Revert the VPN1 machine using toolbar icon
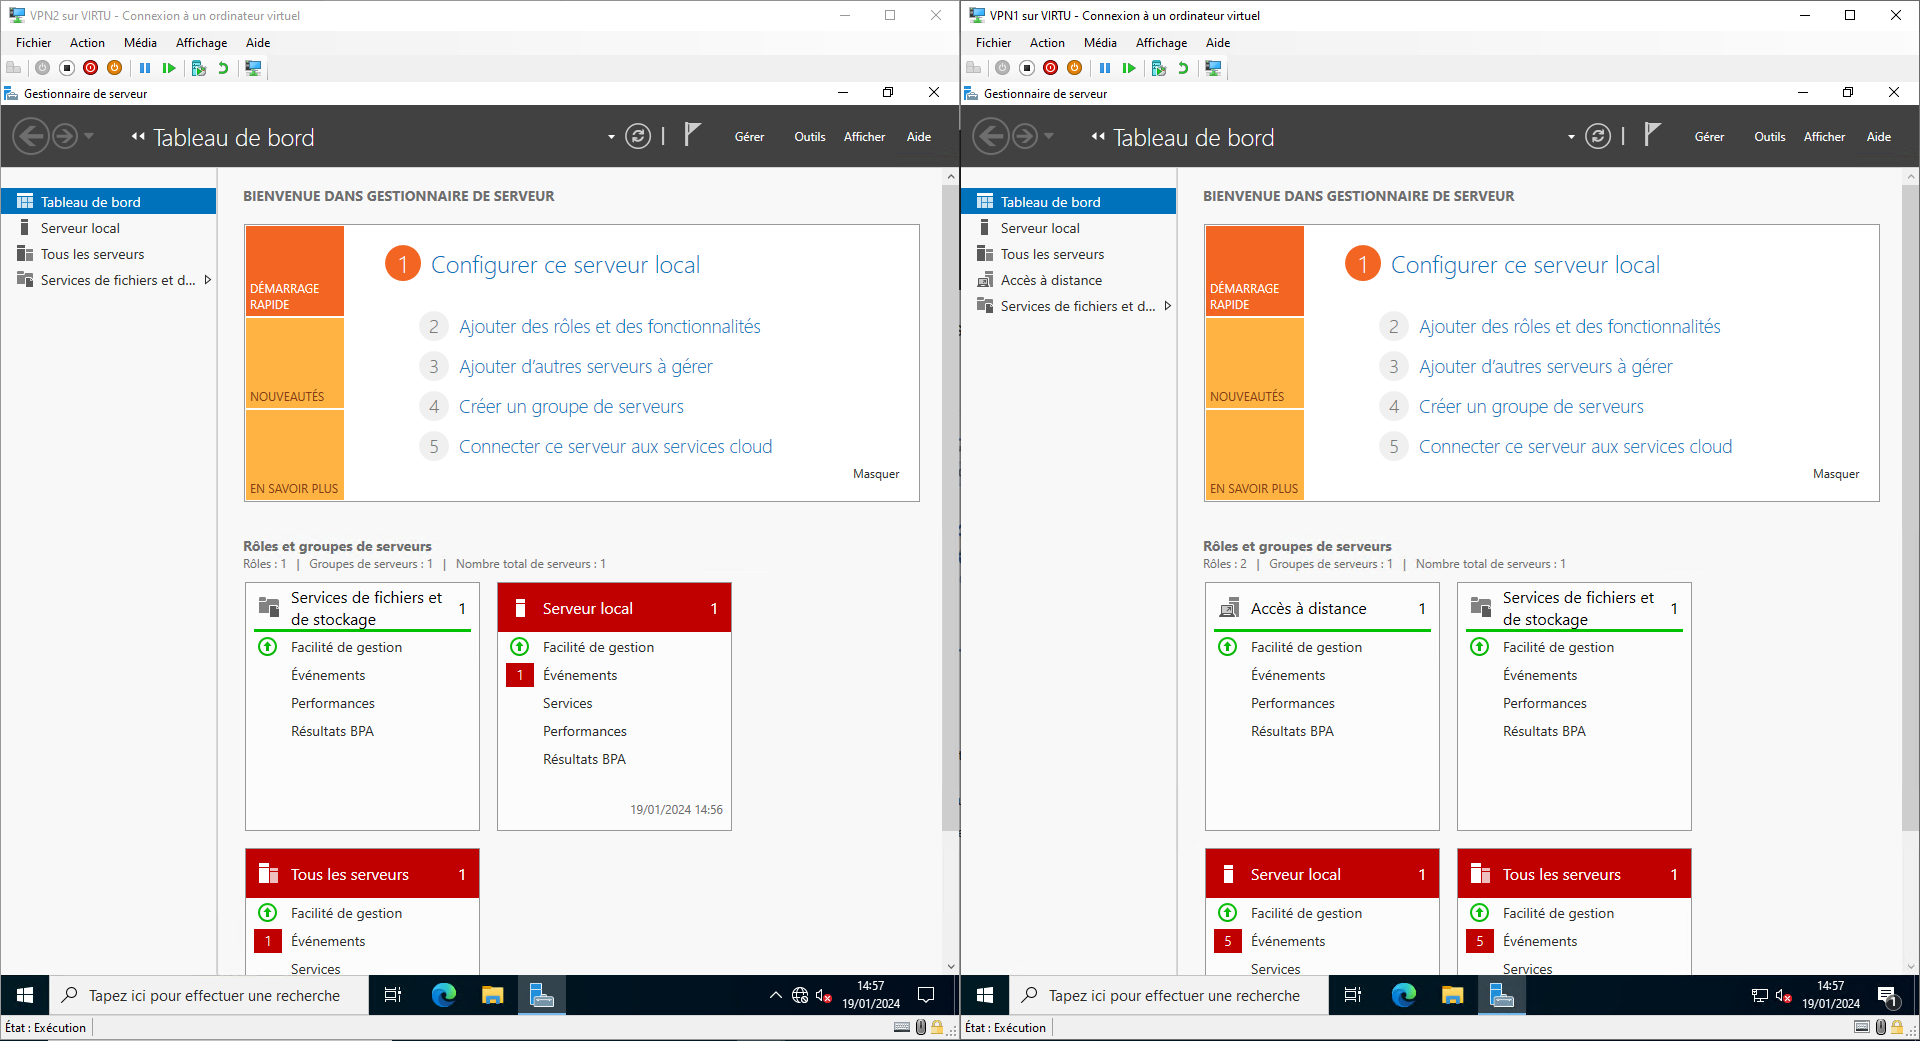Viewport: 1920px width, 1041px height. [1183, 68]
